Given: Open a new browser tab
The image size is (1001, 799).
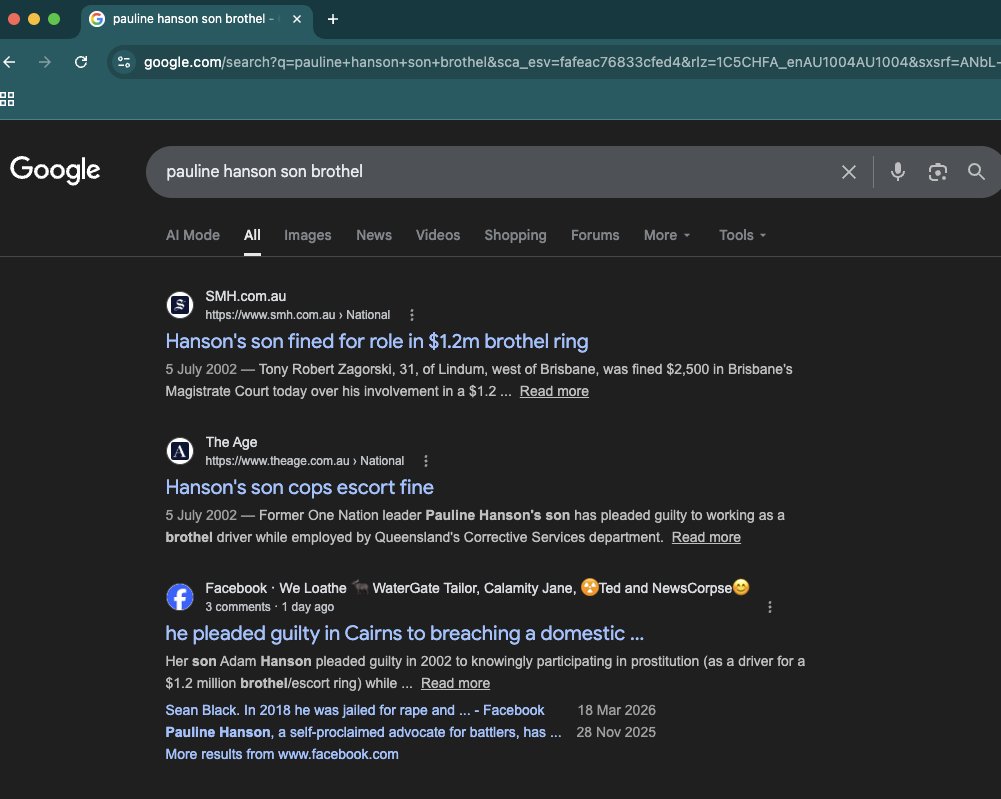Looking at the screenshot, I should pyautogui.click(x=333, y=19).
